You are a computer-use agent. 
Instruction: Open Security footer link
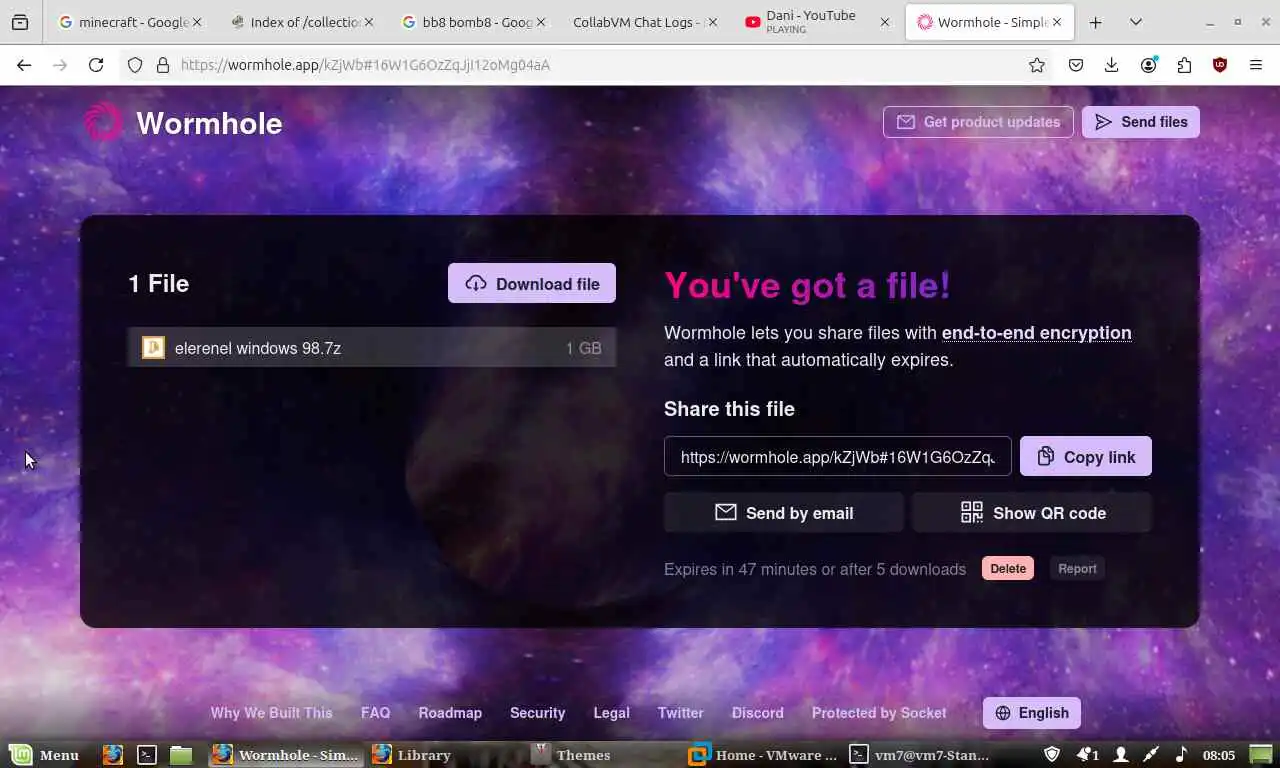tap(538, 713)
